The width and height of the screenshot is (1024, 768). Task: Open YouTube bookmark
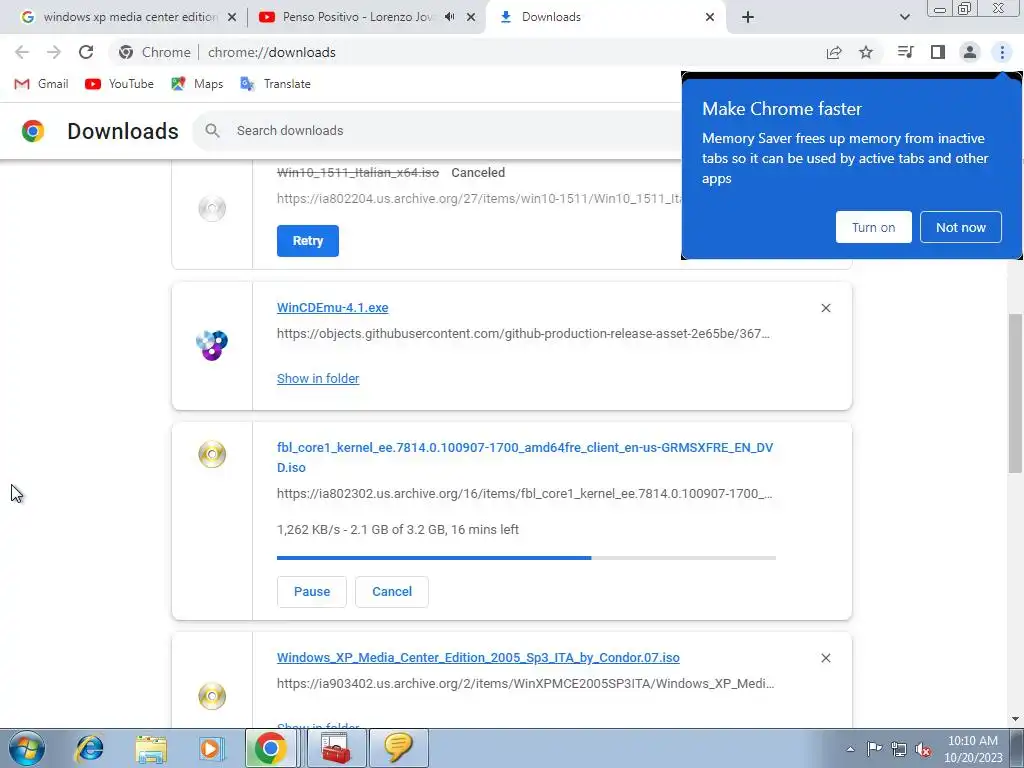[x=120, y=84]
